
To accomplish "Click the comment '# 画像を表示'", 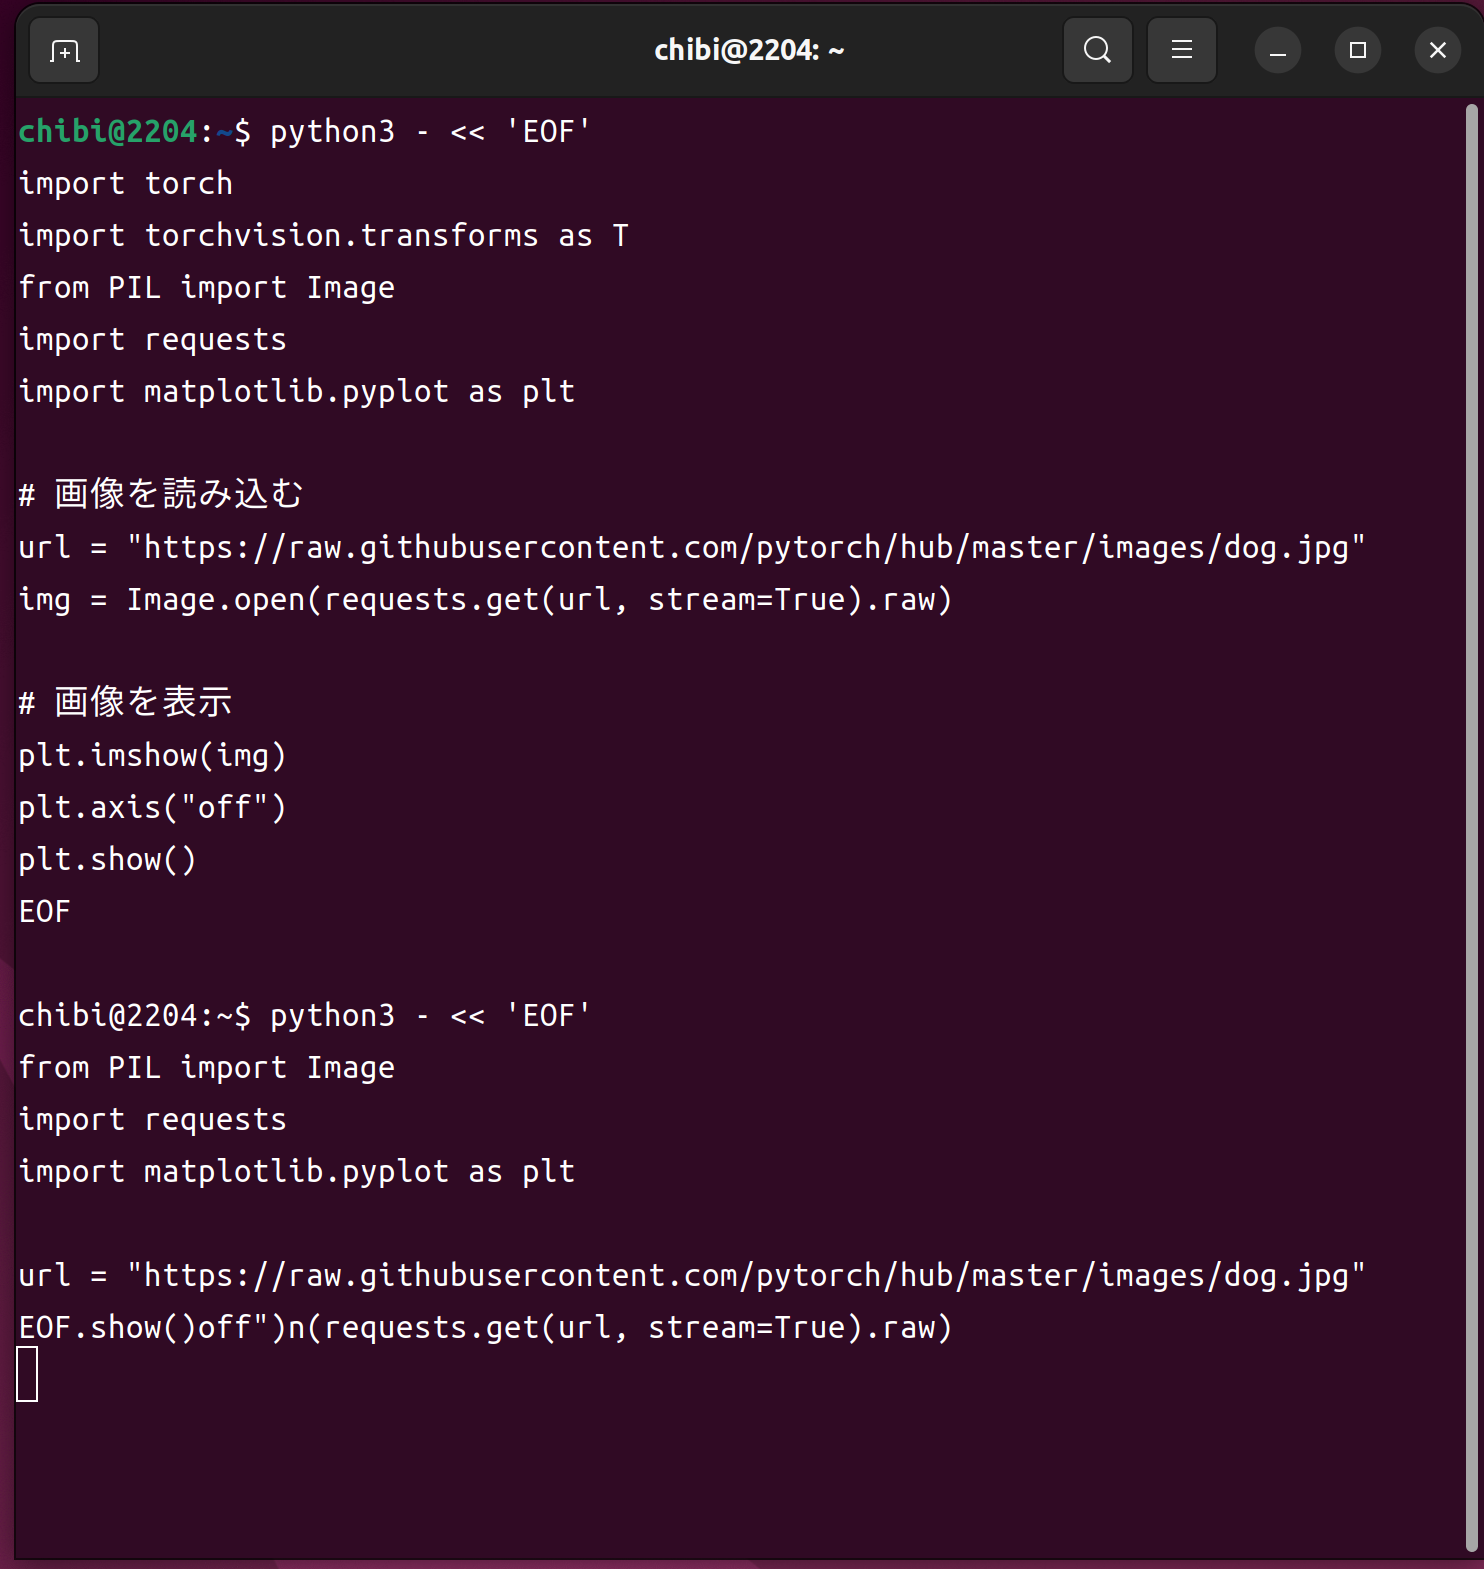I will (126, 702).
